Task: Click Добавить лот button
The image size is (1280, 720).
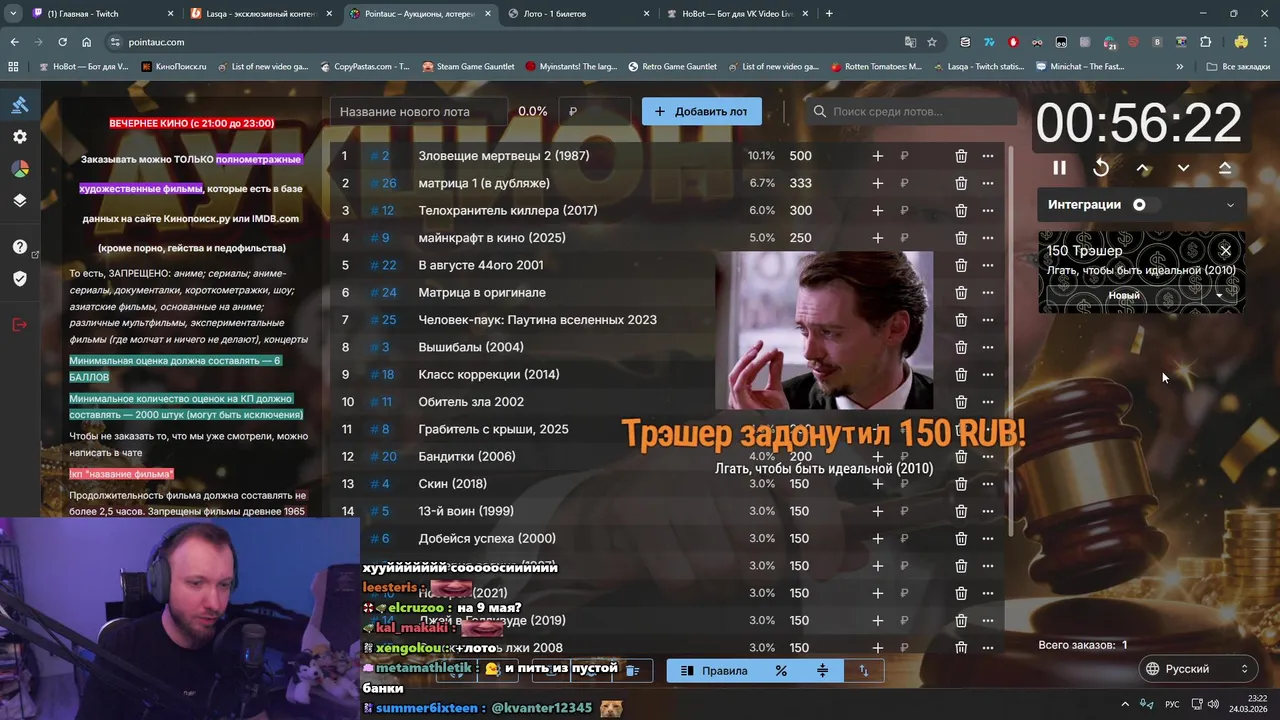Action: (702, 111)
